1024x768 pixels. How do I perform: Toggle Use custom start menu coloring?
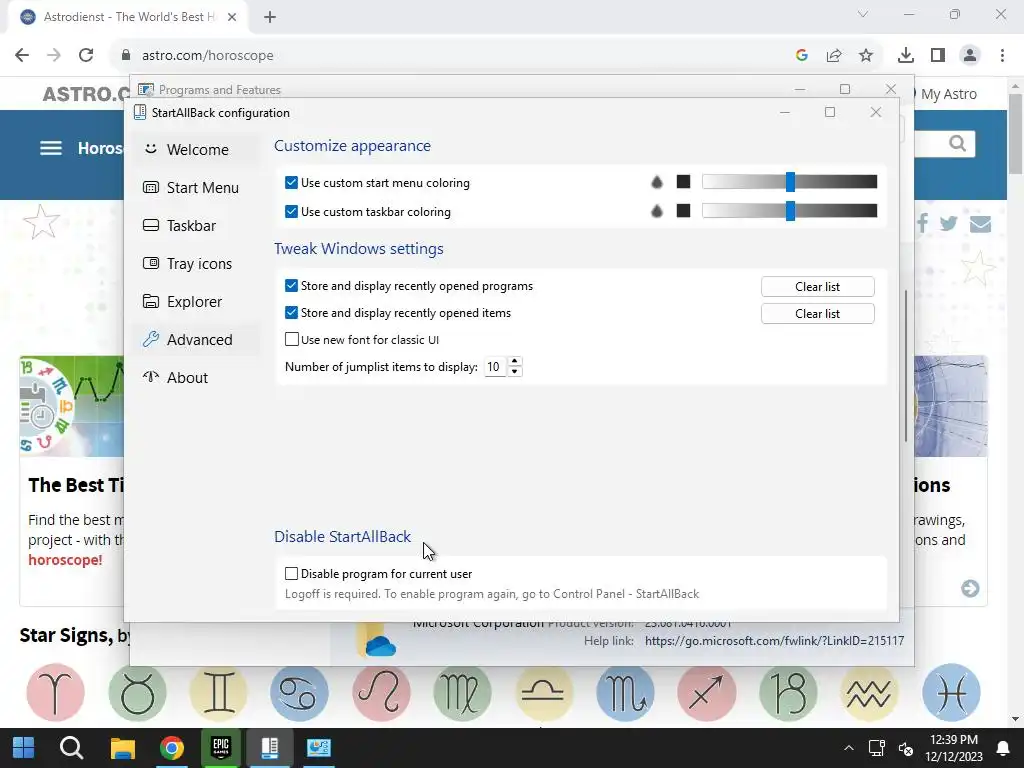pos(291,183)
